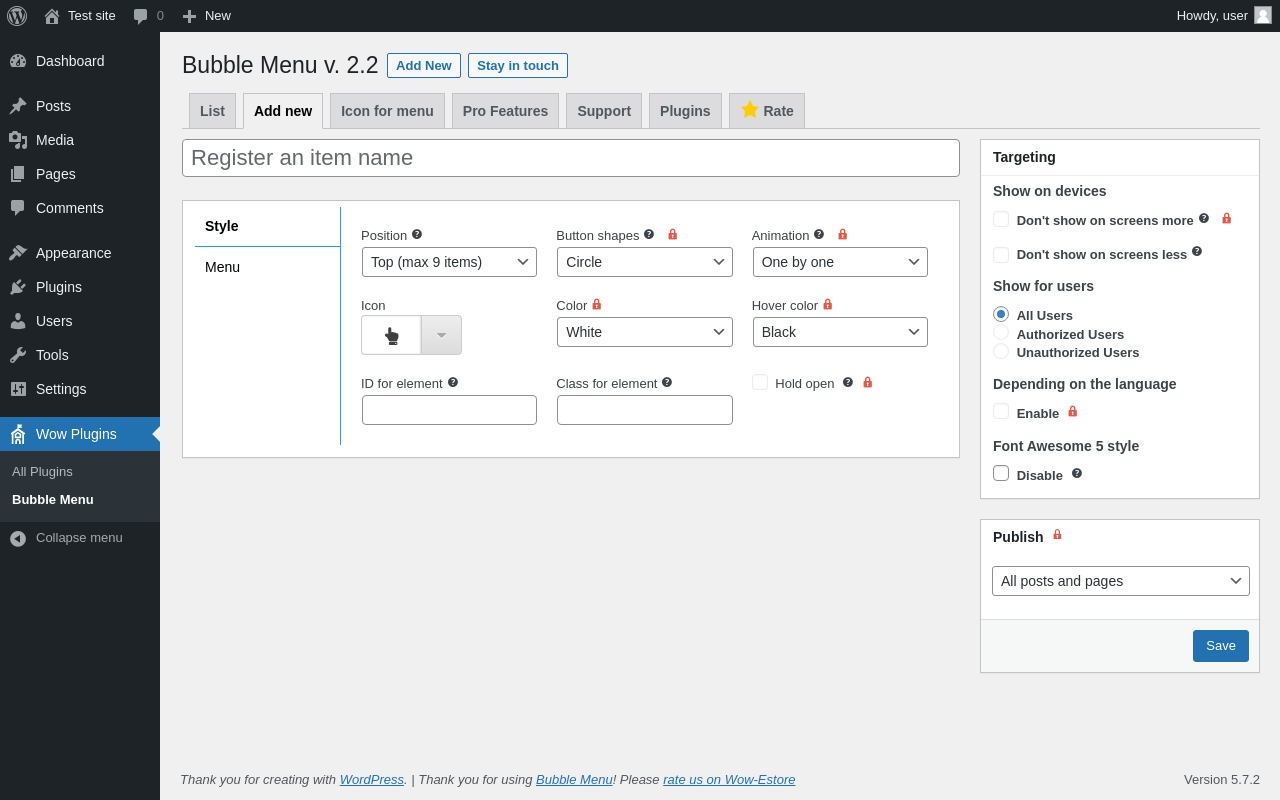1280x800 pixels.
Task: Open the Position dropdown
Action: (449, 262)
